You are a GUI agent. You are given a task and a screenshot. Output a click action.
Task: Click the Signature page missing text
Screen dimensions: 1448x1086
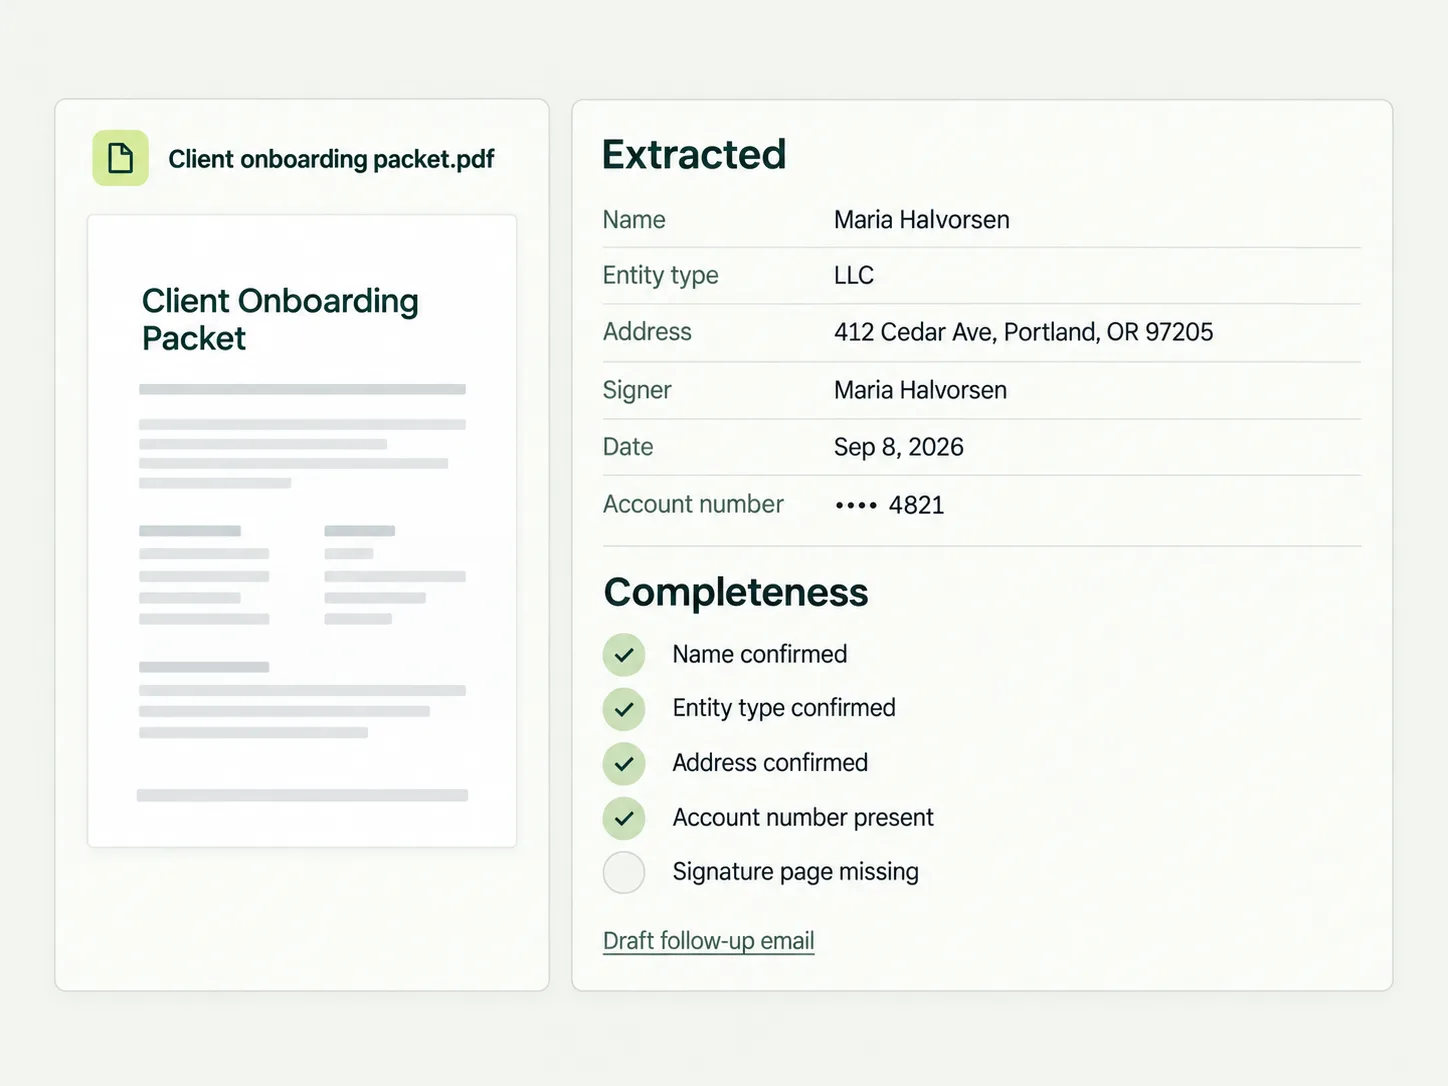coord(795,872)
